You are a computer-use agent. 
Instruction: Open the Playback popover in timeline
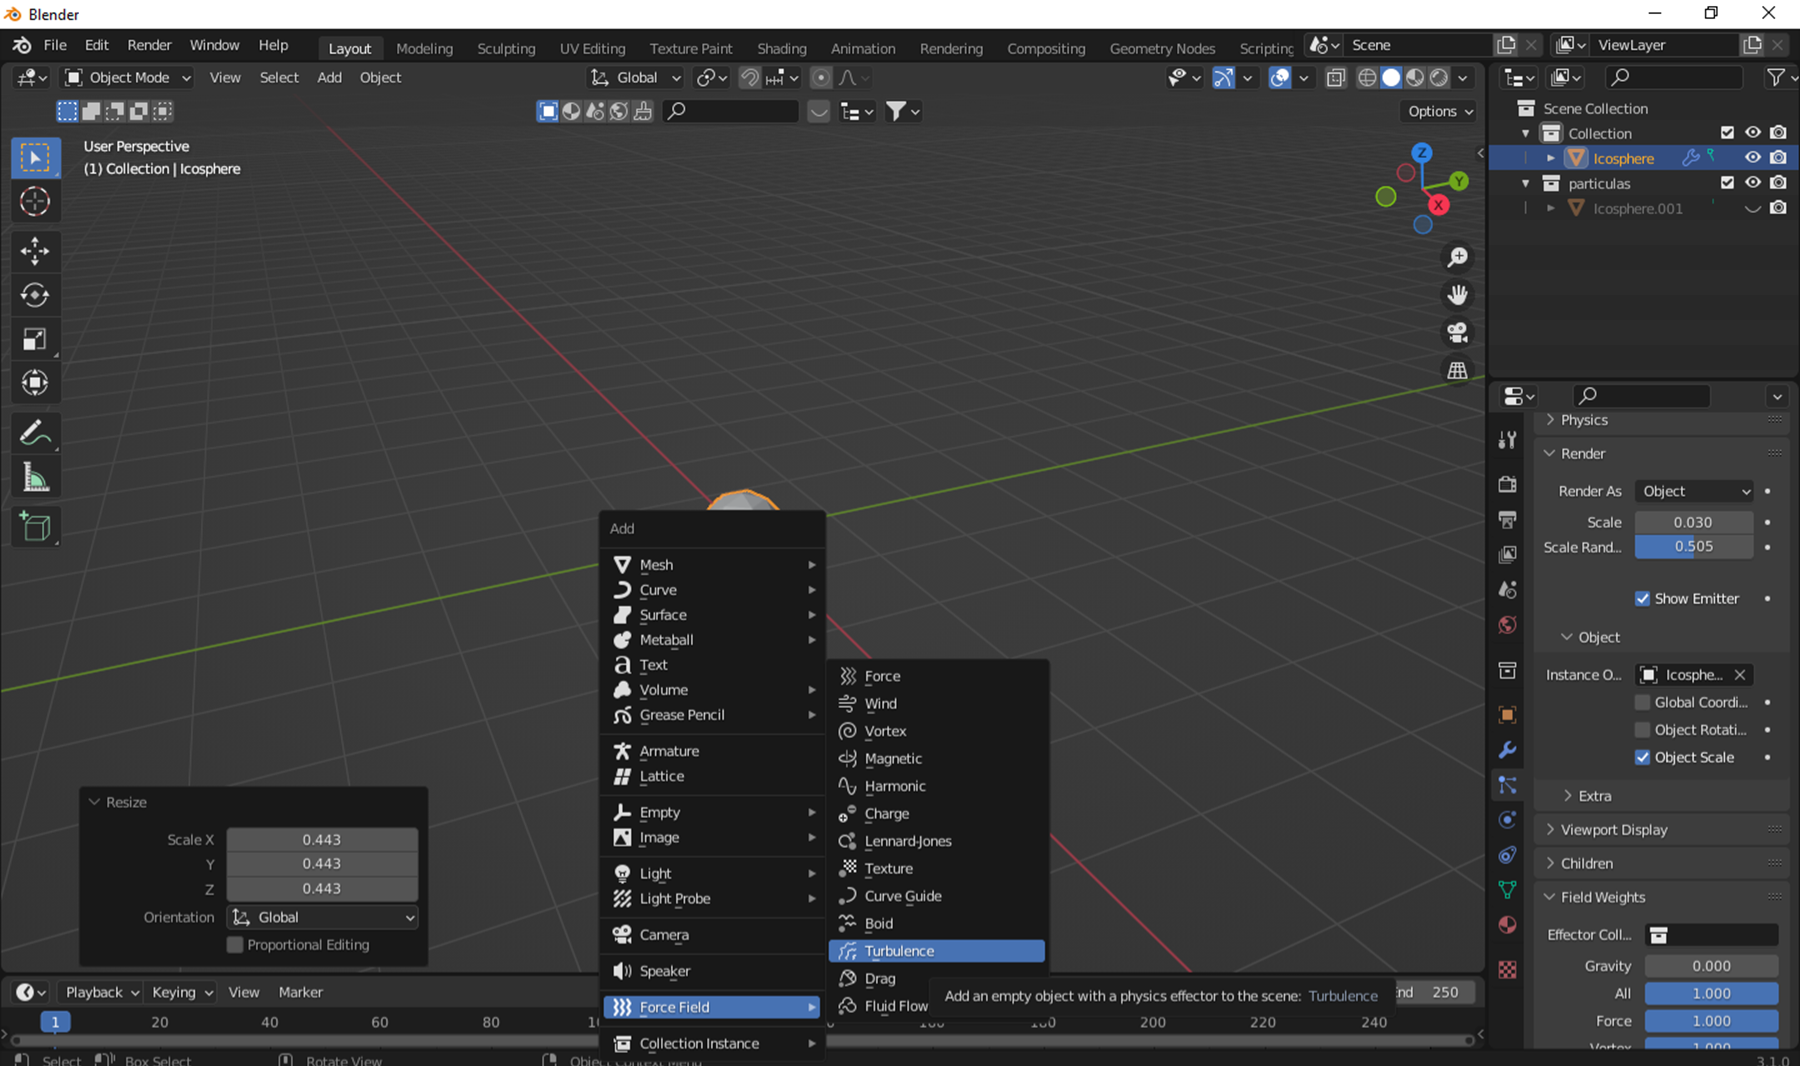pyautogui.click(x=101, y=992)
